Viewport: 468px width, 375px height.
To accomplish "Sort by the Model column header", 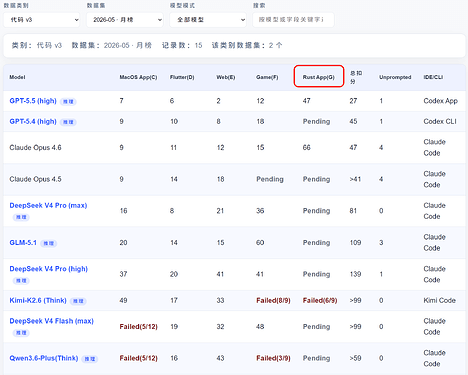I will pos(17,77).
